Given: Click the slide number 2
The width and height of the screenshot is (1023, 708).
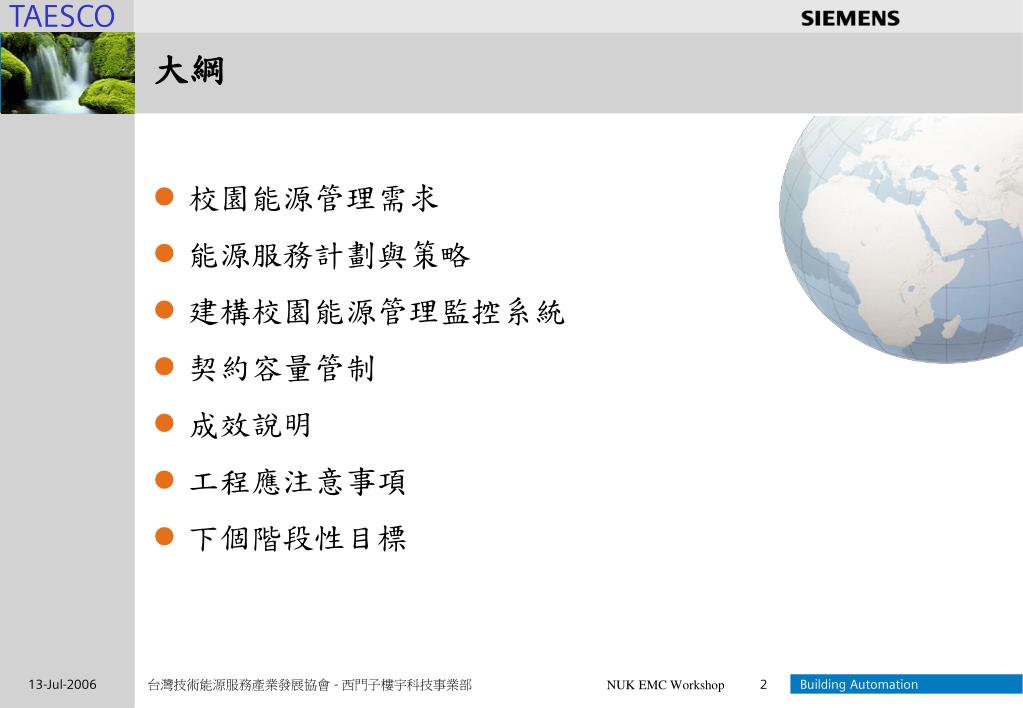Looking at the screenshot, I should [x=763, y=685].
